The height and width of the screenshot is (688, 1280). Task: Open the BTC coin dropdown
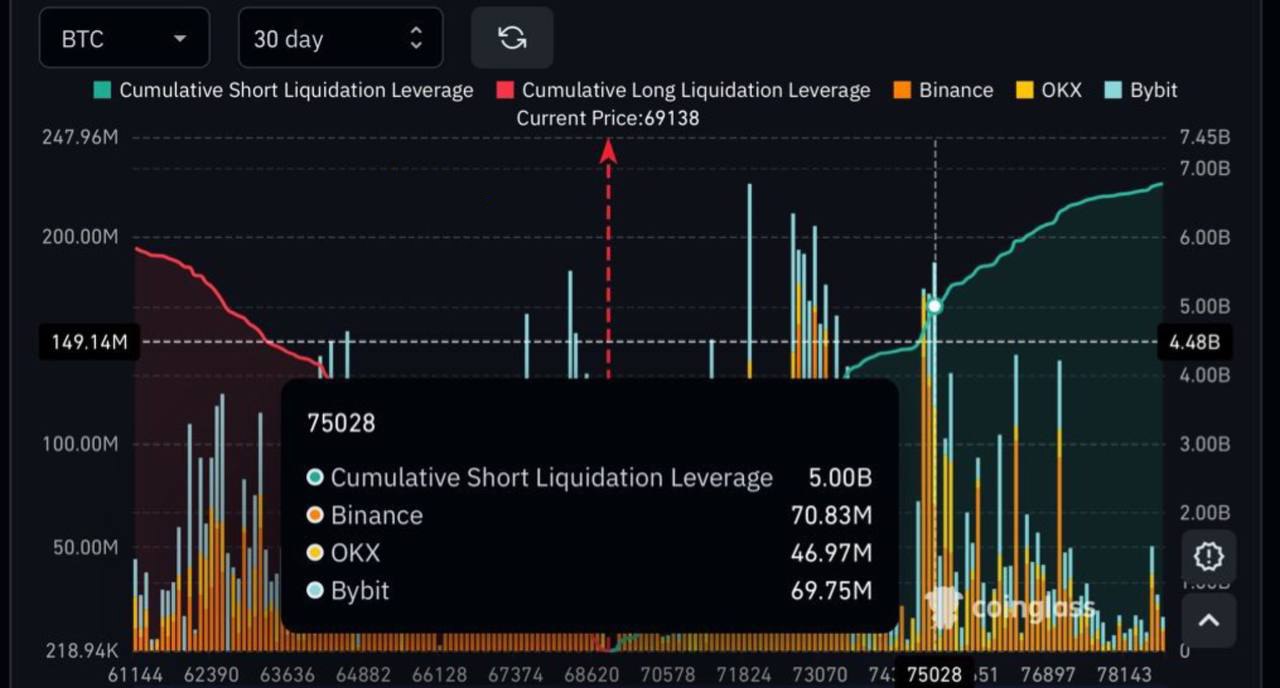tap(124, 39)
